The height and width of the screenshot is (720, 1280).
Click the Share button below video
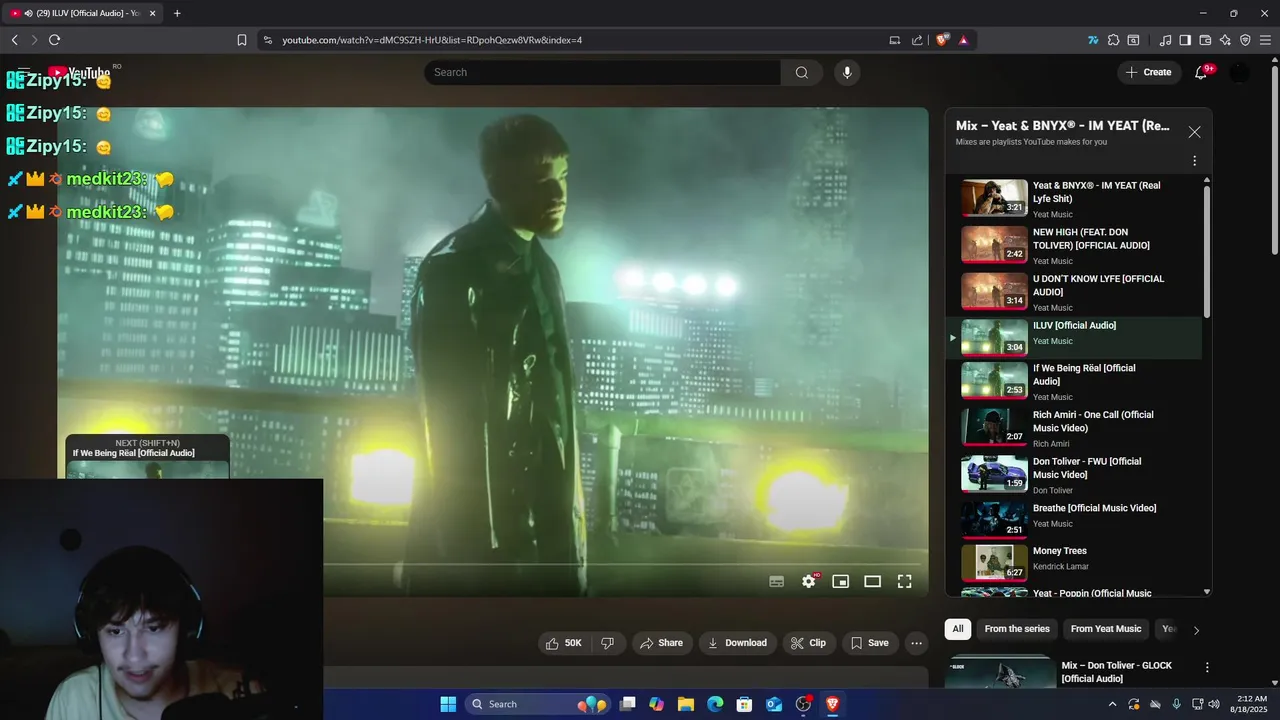[x=662, y=643]
